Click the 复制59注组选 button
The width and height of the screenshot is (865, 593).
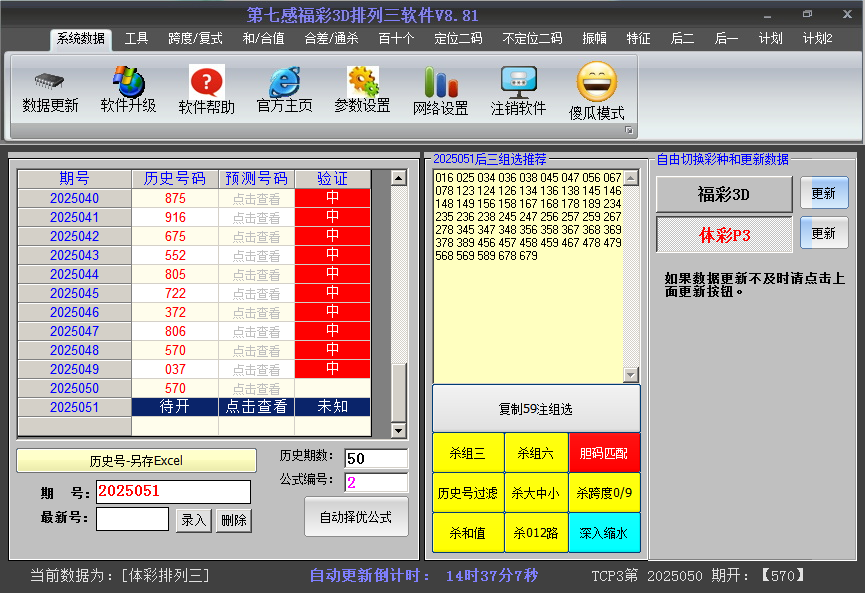click(536, 409)
